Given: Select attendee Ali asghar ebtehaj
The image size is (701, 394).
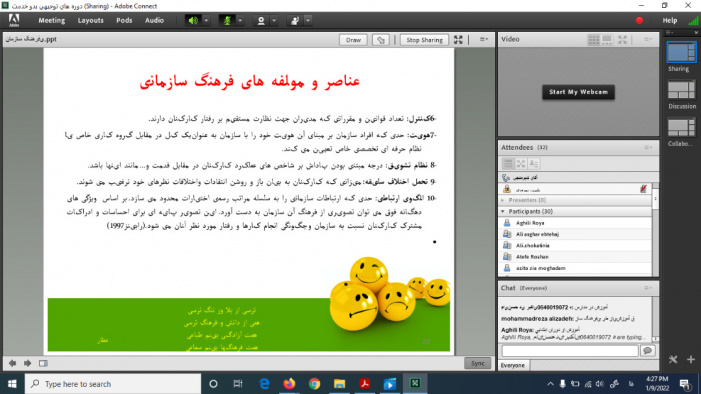Looking at the screenshot, I should point(575,234).
